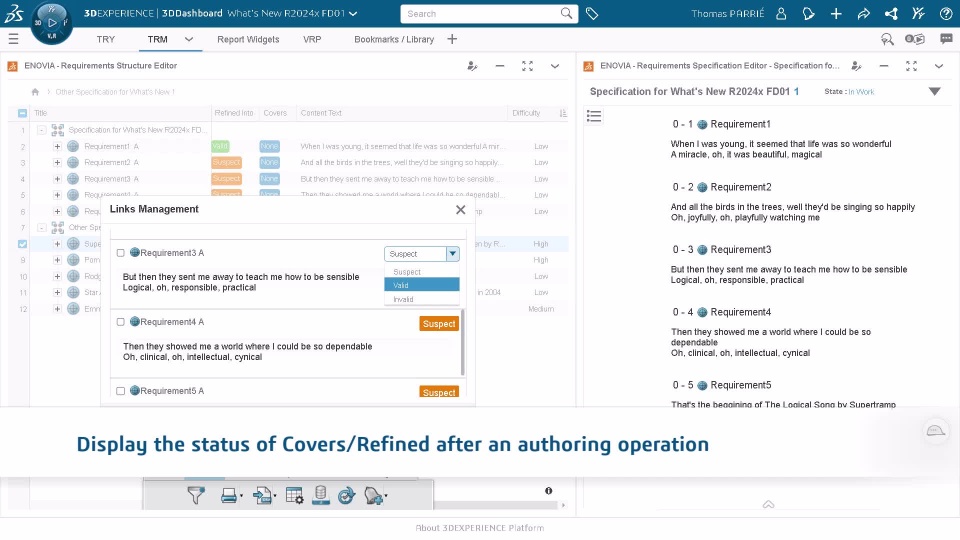Expand Requirement2 A row
The width and height of the screenshot is (960, 540).
pos(57,162)
